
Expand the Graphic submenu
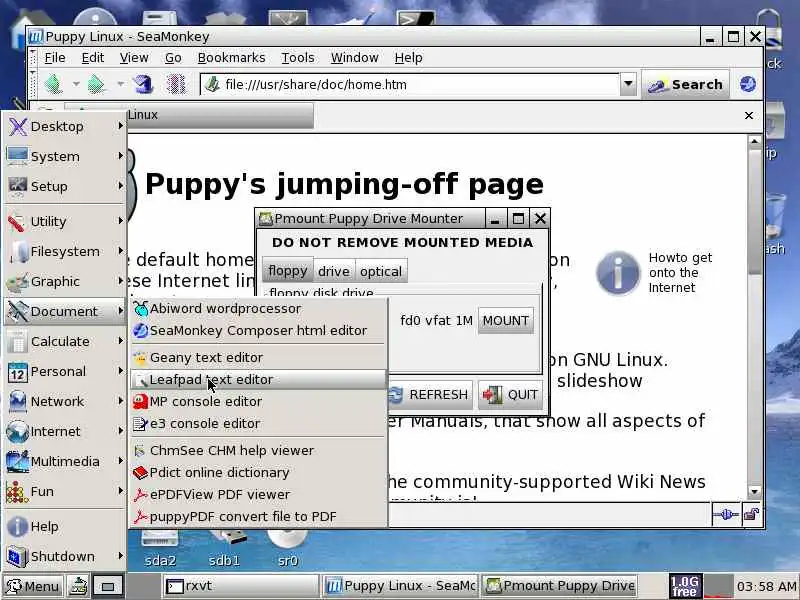(x=65, y=281)
